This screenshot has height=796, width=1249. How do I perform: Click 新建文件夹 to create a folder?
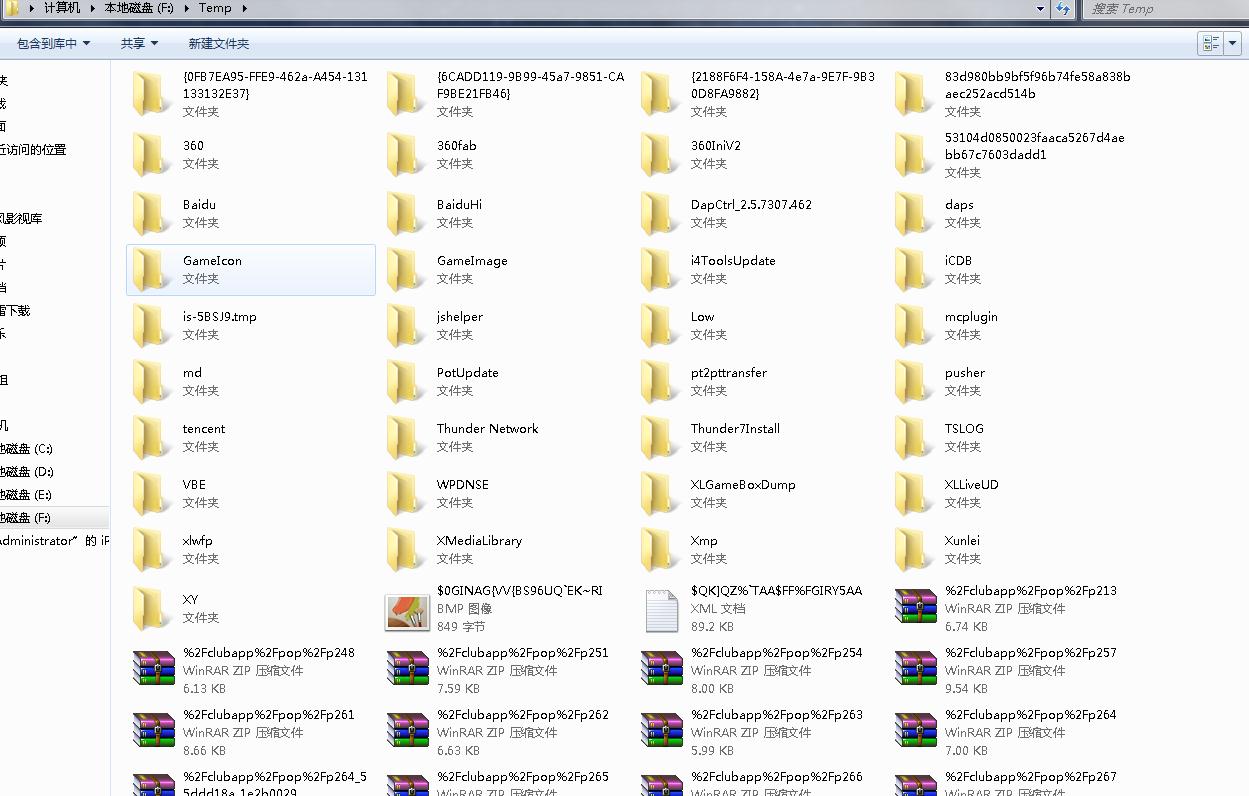point(219,44)
